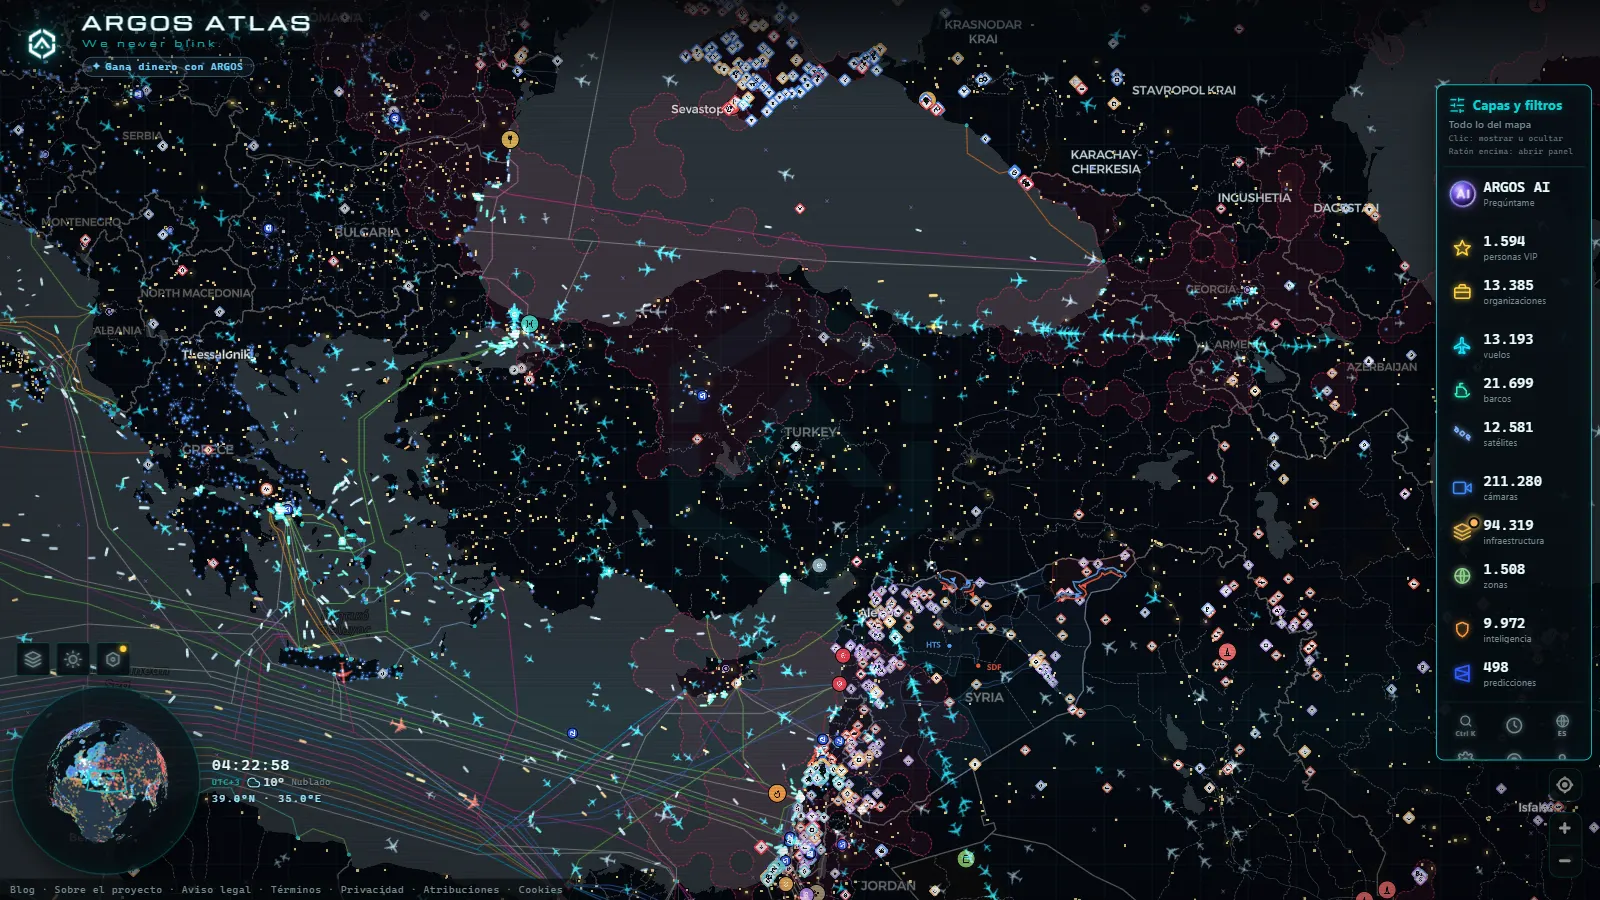Click the '10° Nublado' weather readout
This screenshot has height=900, width=1600.
point(289,782)
